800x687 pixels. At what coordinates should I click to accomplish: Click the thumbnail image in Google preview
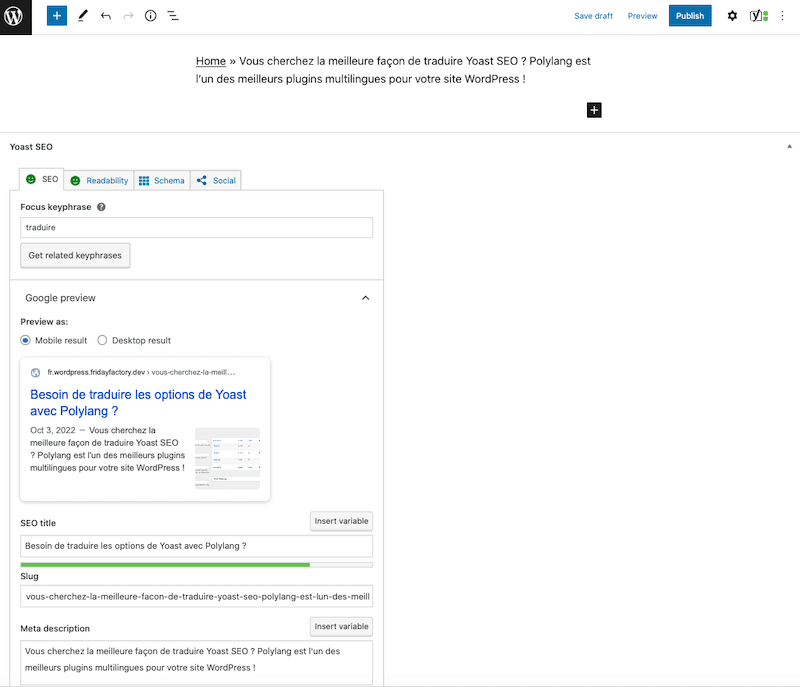(x=228, y=459)
